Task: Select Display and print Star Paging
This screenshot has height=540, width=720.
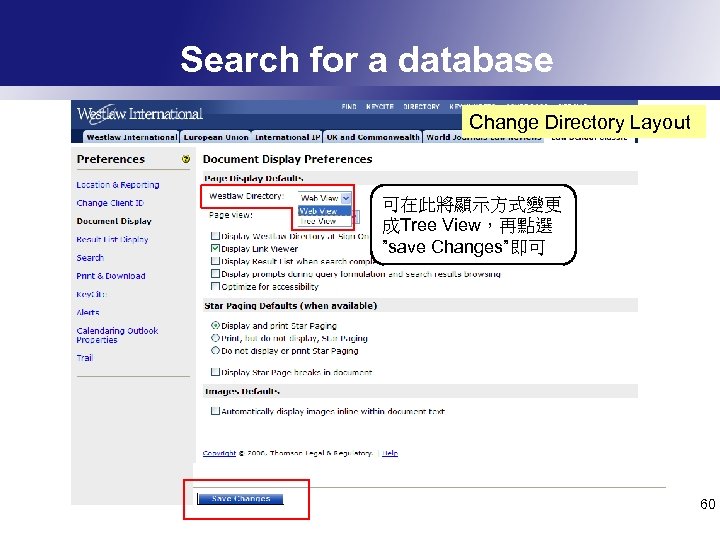Action: pos(215,326)
